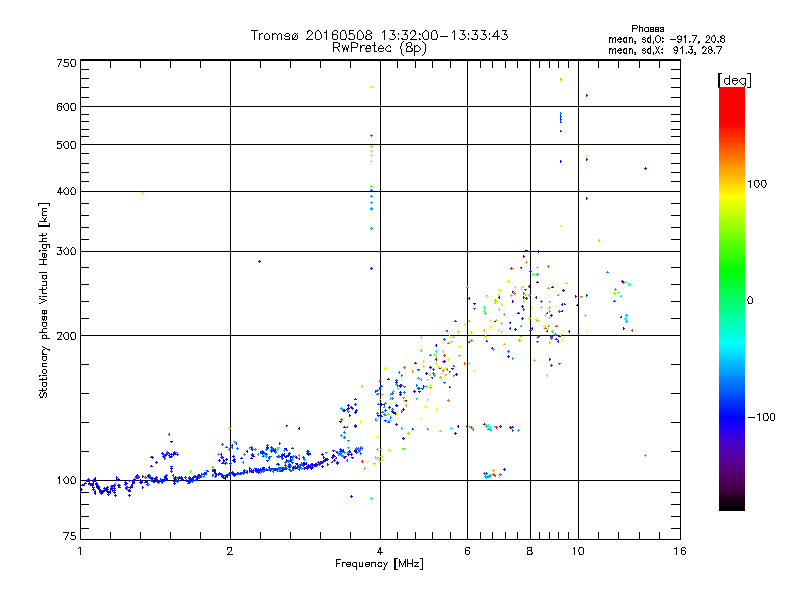Viewport: 800px width, 600px height.
Task: Click the x-axis tick label '6'
Action: 467,551
